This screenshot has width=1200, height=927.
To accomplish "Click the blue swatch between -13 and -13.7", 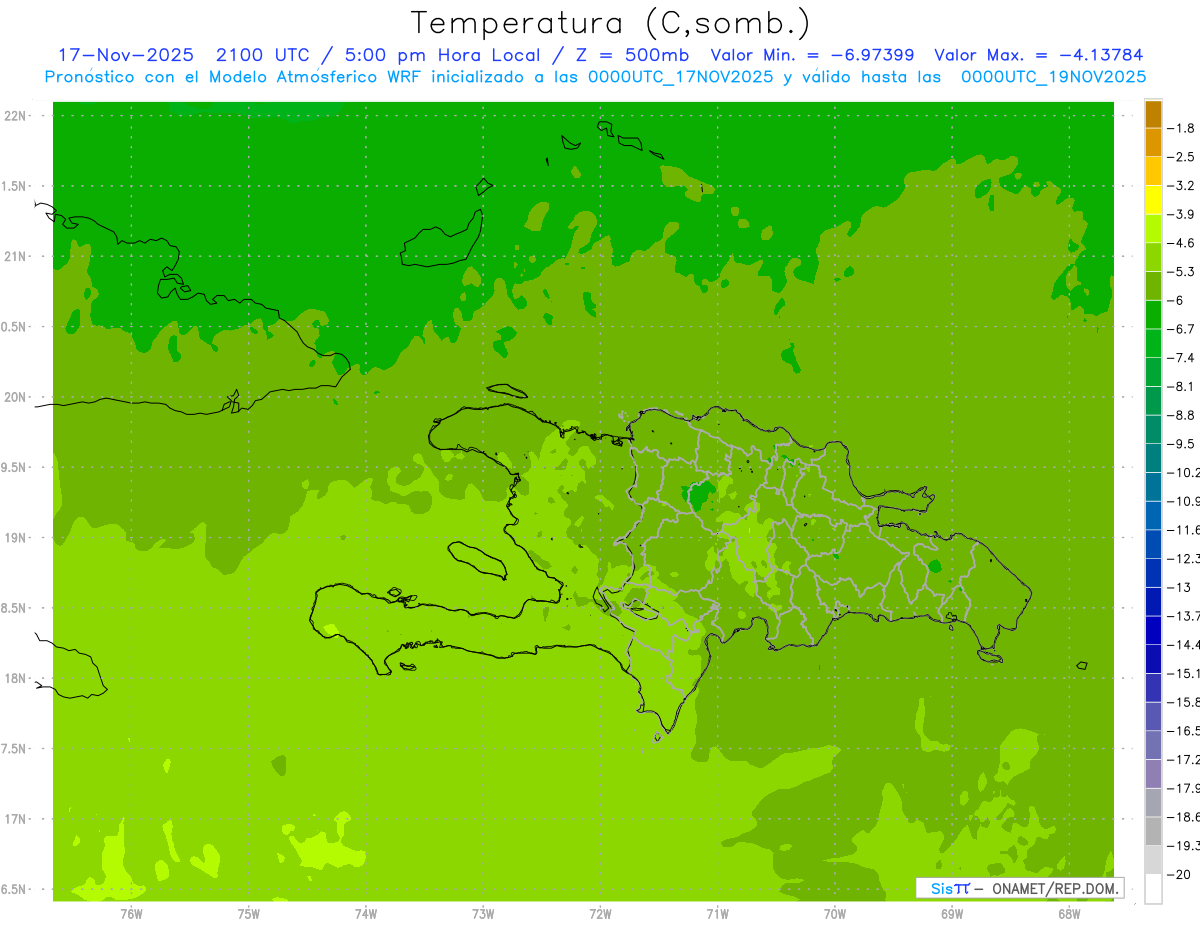I will pyautogui.click(x=1153, y=602).
